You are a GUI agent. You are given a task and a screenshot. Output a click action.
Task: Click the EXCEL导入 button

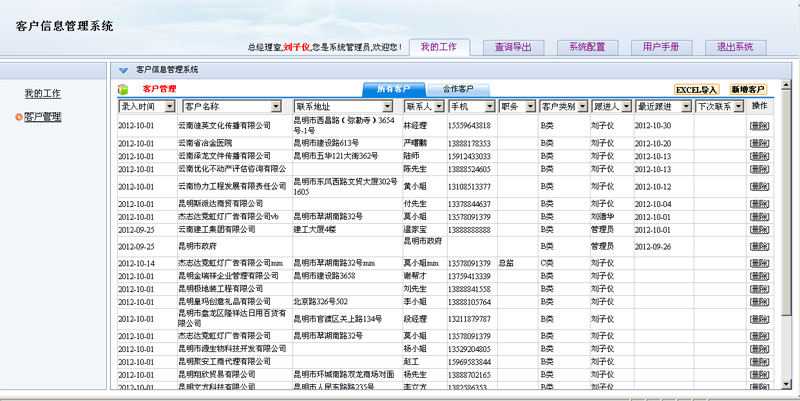click(697, 90)
